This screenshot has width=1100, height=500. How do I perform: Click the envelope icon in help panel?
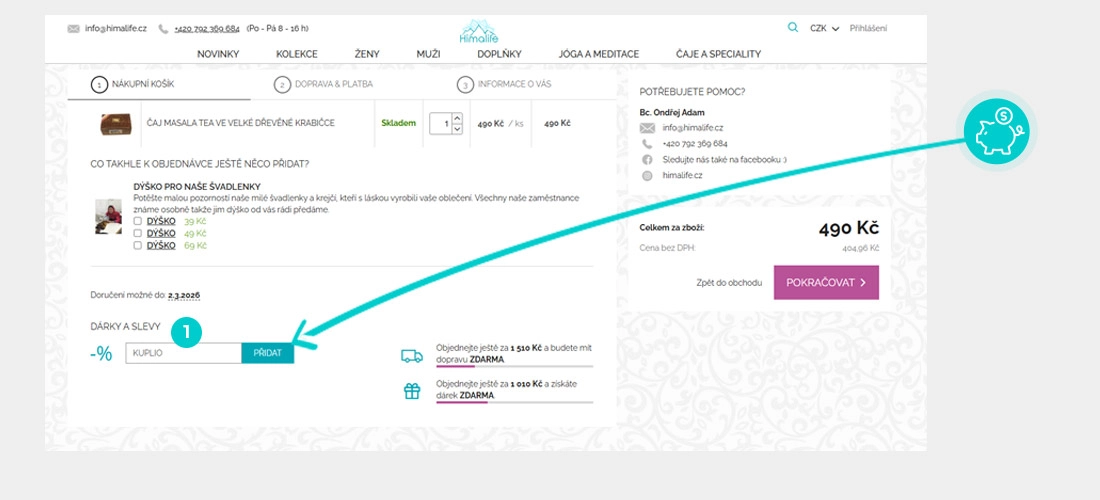click(648, 128)
